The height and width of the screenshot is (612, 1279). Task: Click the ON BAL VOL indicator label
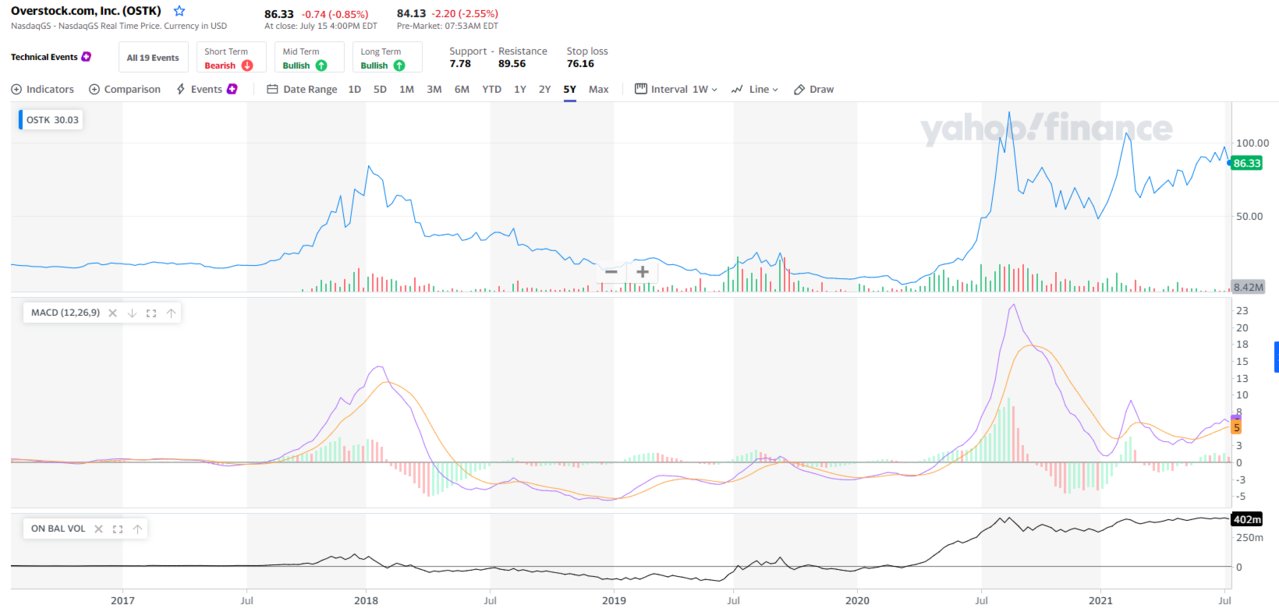coord(58,529)
